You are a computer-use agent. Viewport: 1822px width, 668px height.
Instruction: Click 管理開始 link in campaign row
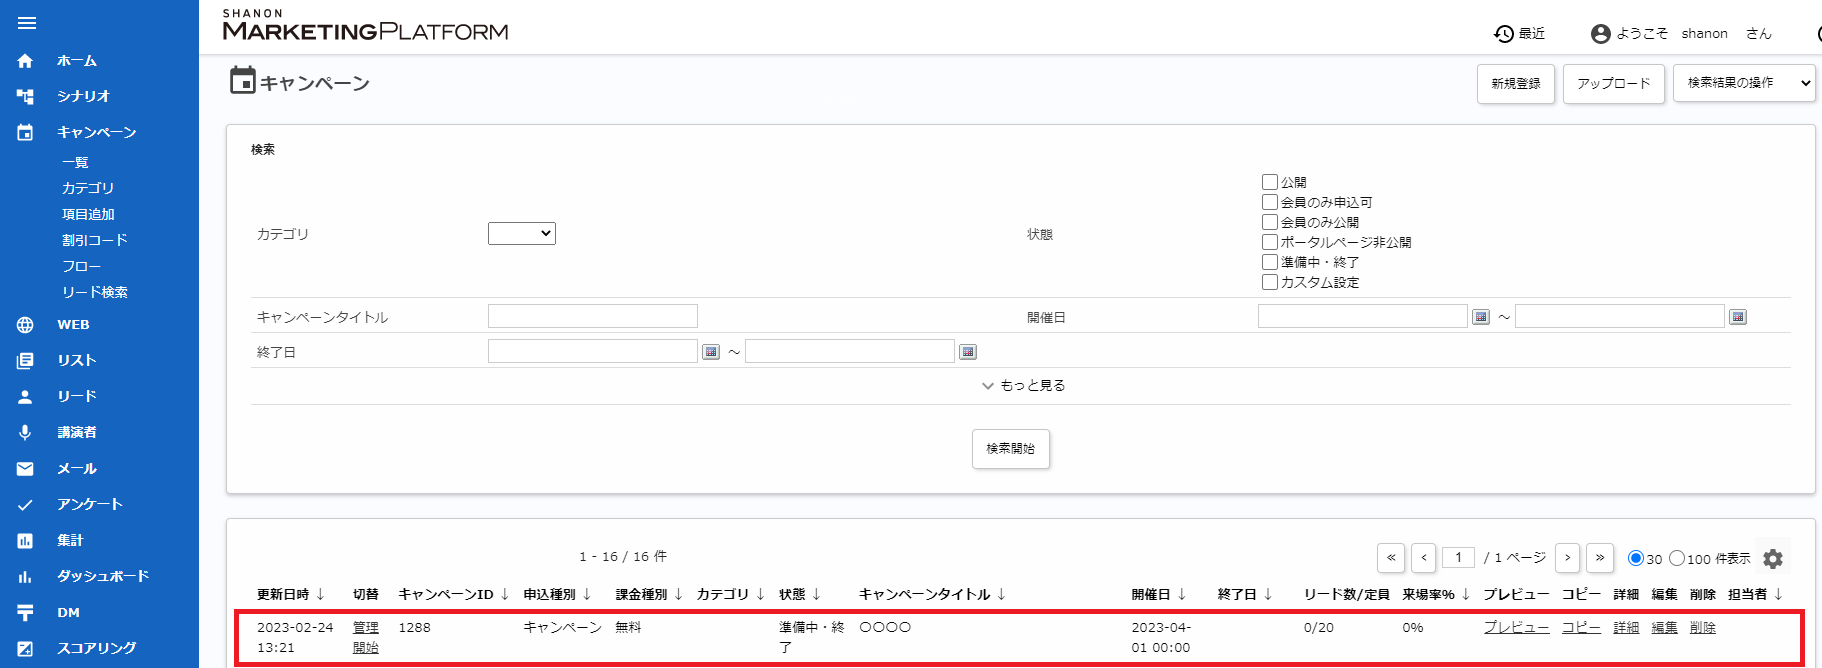point(366,637)
